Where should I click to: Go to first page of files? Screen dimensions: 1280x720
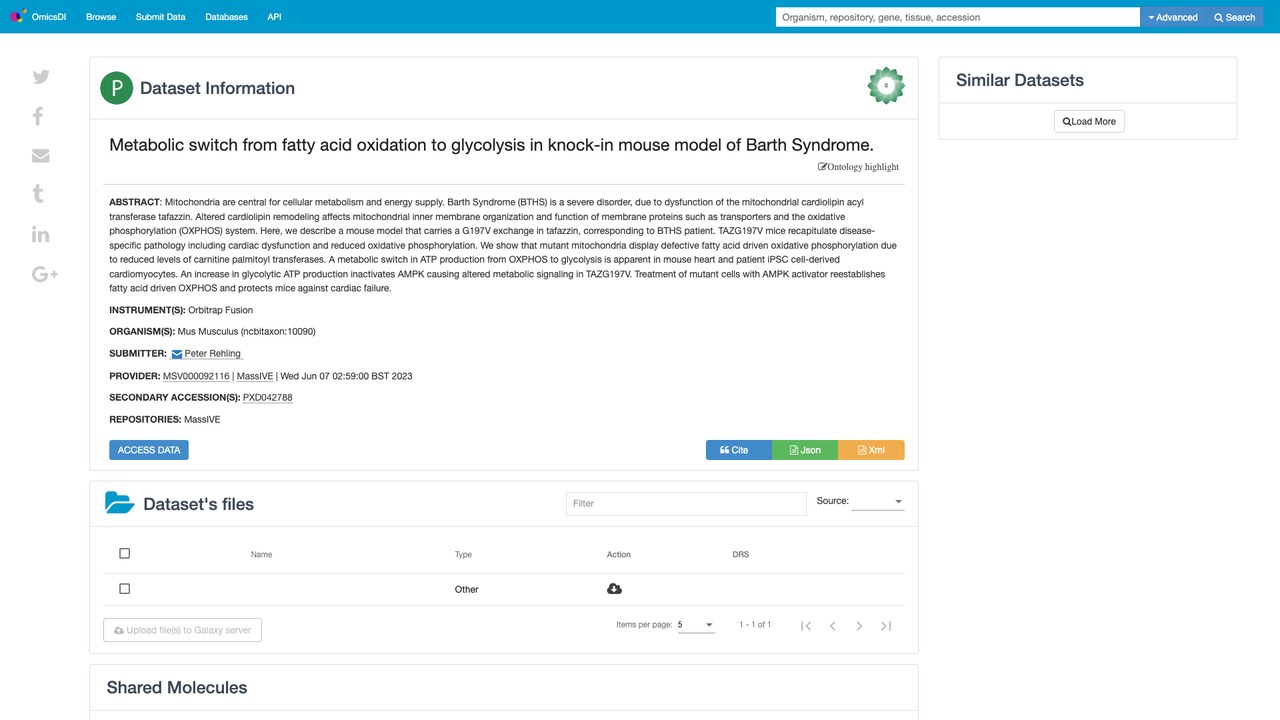point(806,626)
